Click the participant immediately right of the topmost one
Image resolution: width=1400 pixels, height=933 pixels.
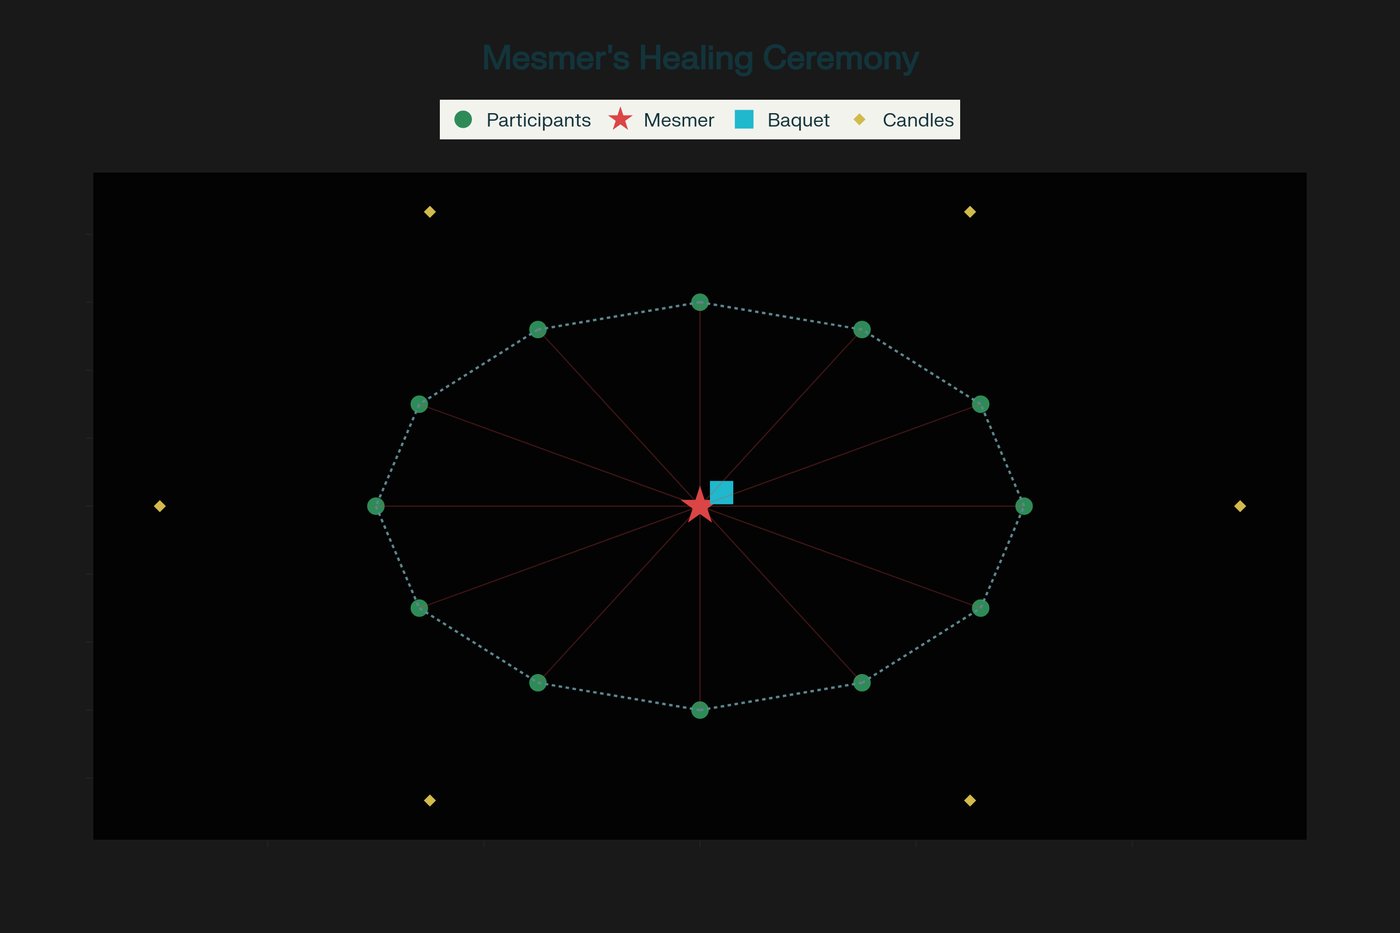(862, 329)
